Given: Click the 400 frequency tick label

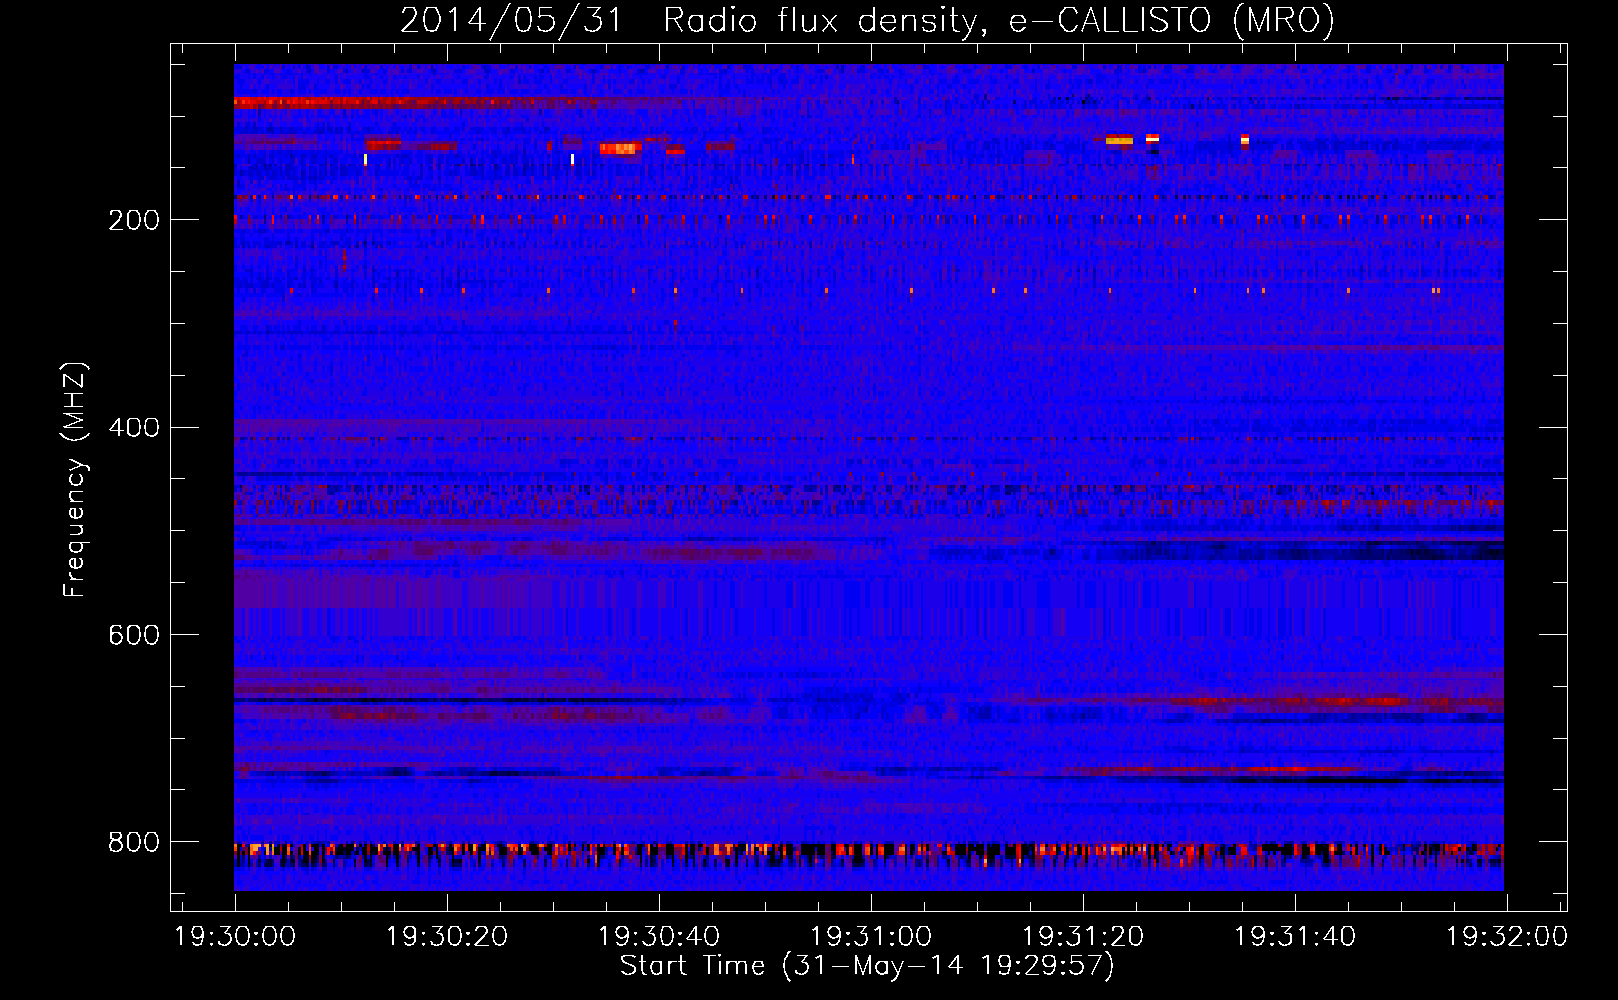Looking at the screenshot, I should [x=134, y=428].
